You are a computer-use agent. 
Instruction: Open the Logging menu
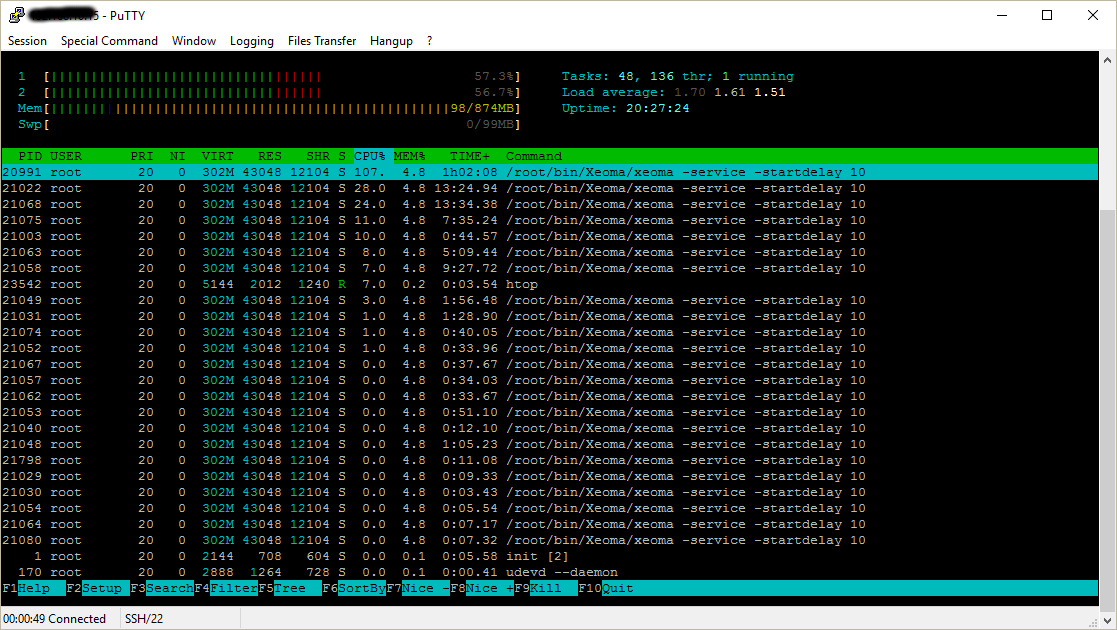[x=251, y=41]
